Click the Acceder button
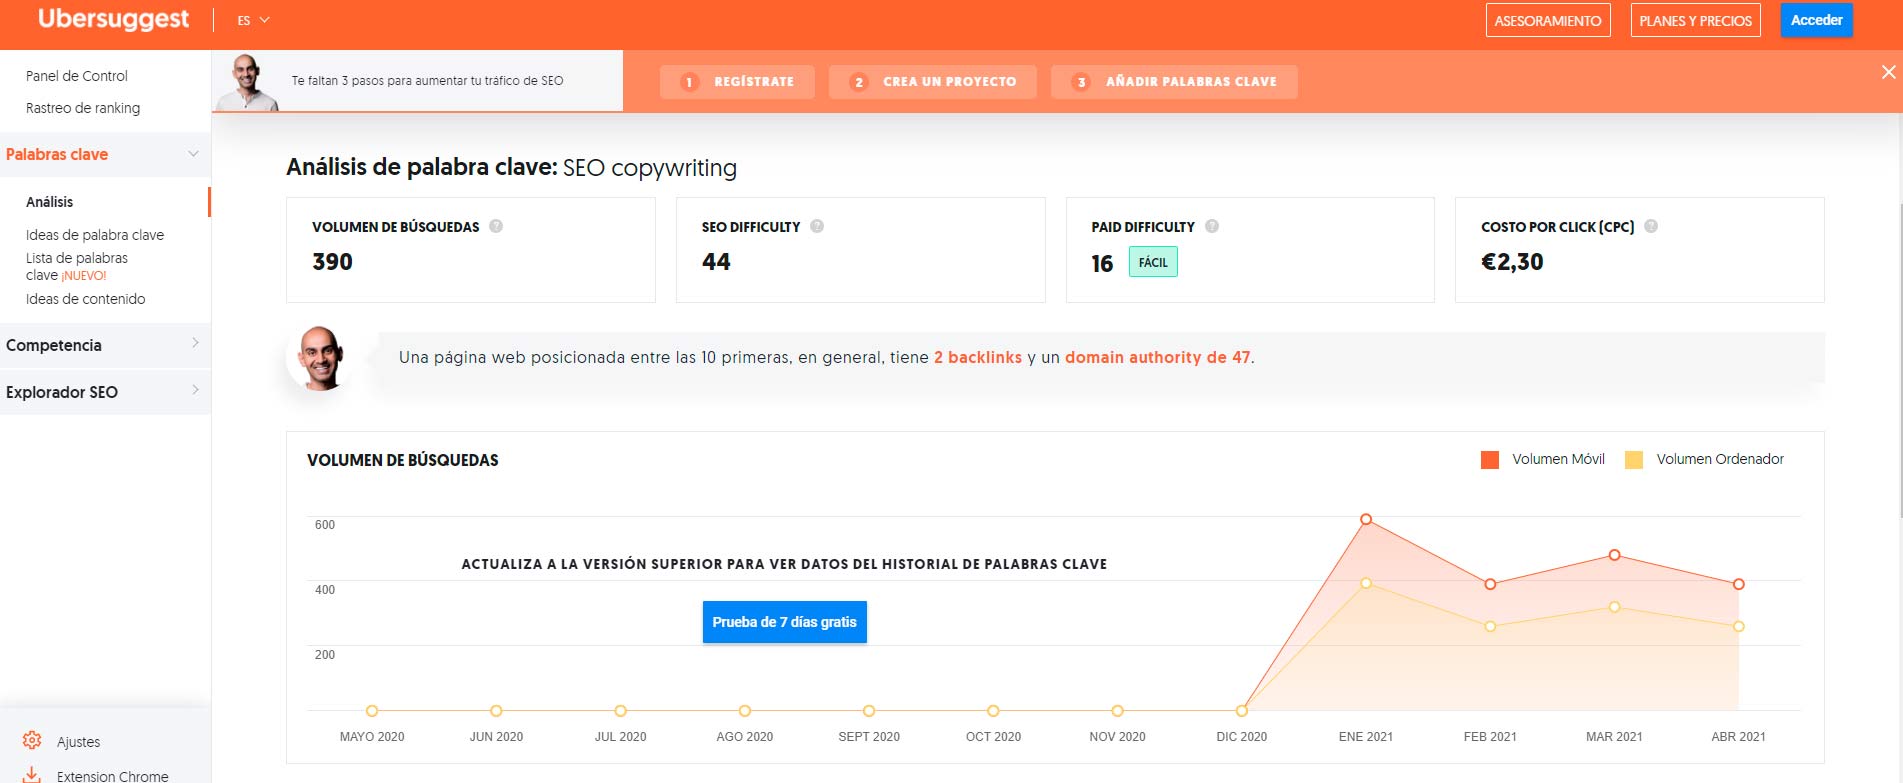The height and width of the screenshot is (783, 1903). [1816, 20]
